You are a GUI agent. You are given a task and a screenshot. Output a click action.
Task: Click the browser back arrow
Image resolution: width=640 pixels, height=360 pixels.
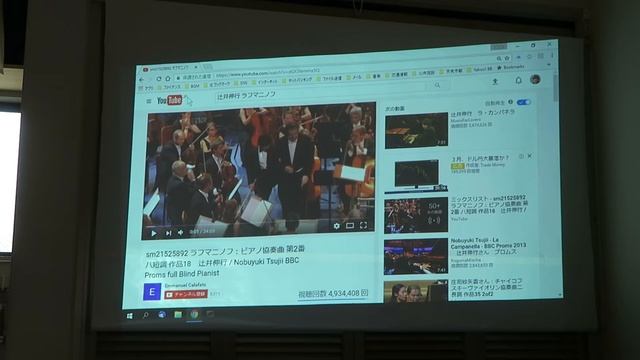pyautogui.click(x=142, y=80)
